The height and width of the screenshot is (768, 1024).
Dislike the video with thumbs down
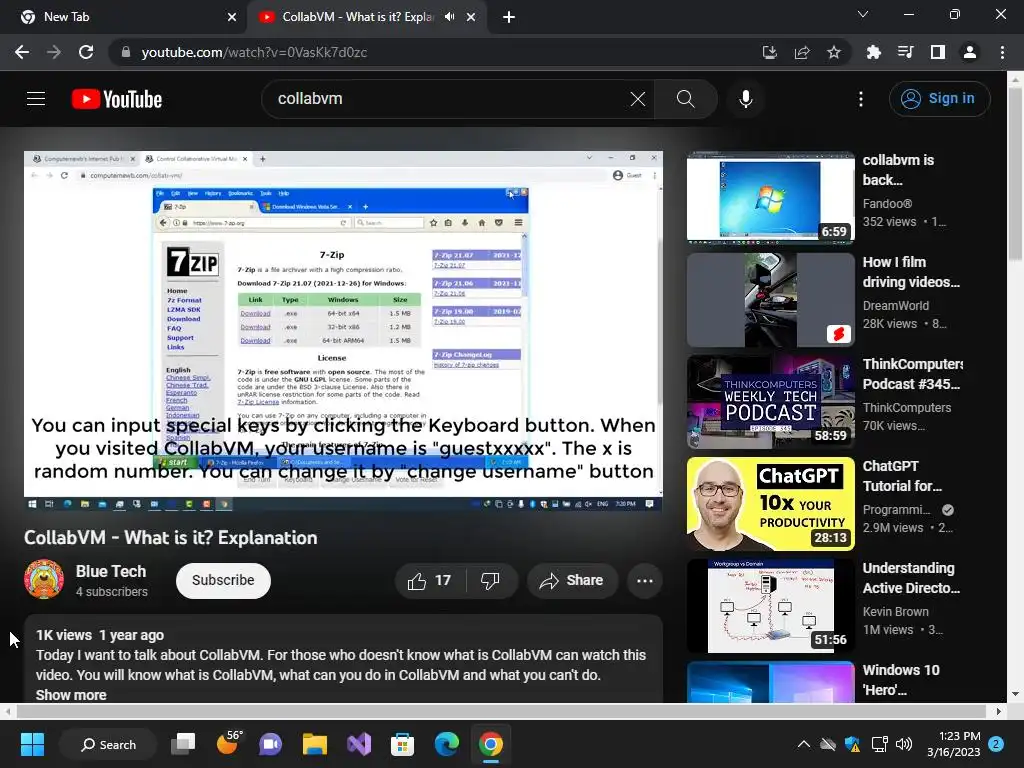coord(490,581)
